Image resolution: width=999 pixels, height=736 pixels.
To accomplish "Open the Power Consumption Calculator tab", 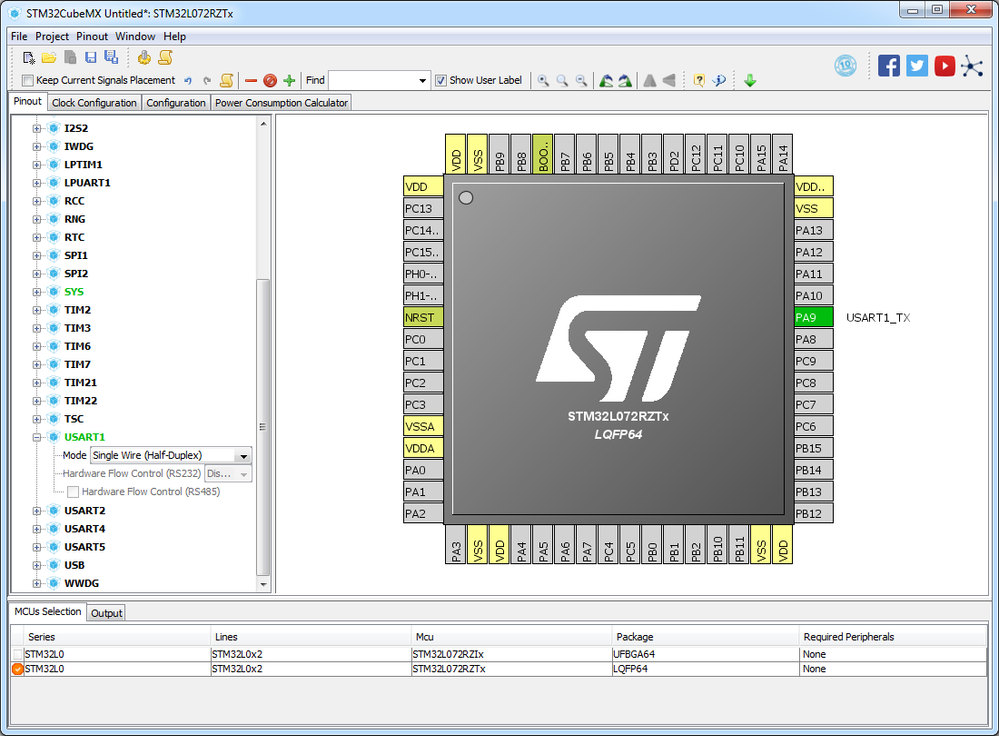I will pyautogui.click(x=282, y=103).
